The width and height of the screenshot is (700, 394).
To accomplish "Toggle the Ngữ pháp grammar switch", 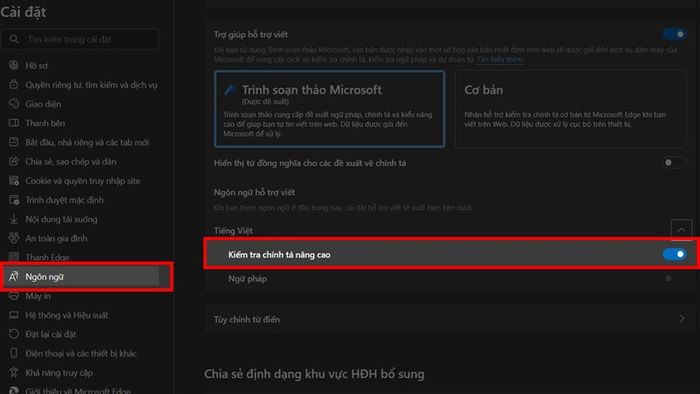I will [674, 278].
